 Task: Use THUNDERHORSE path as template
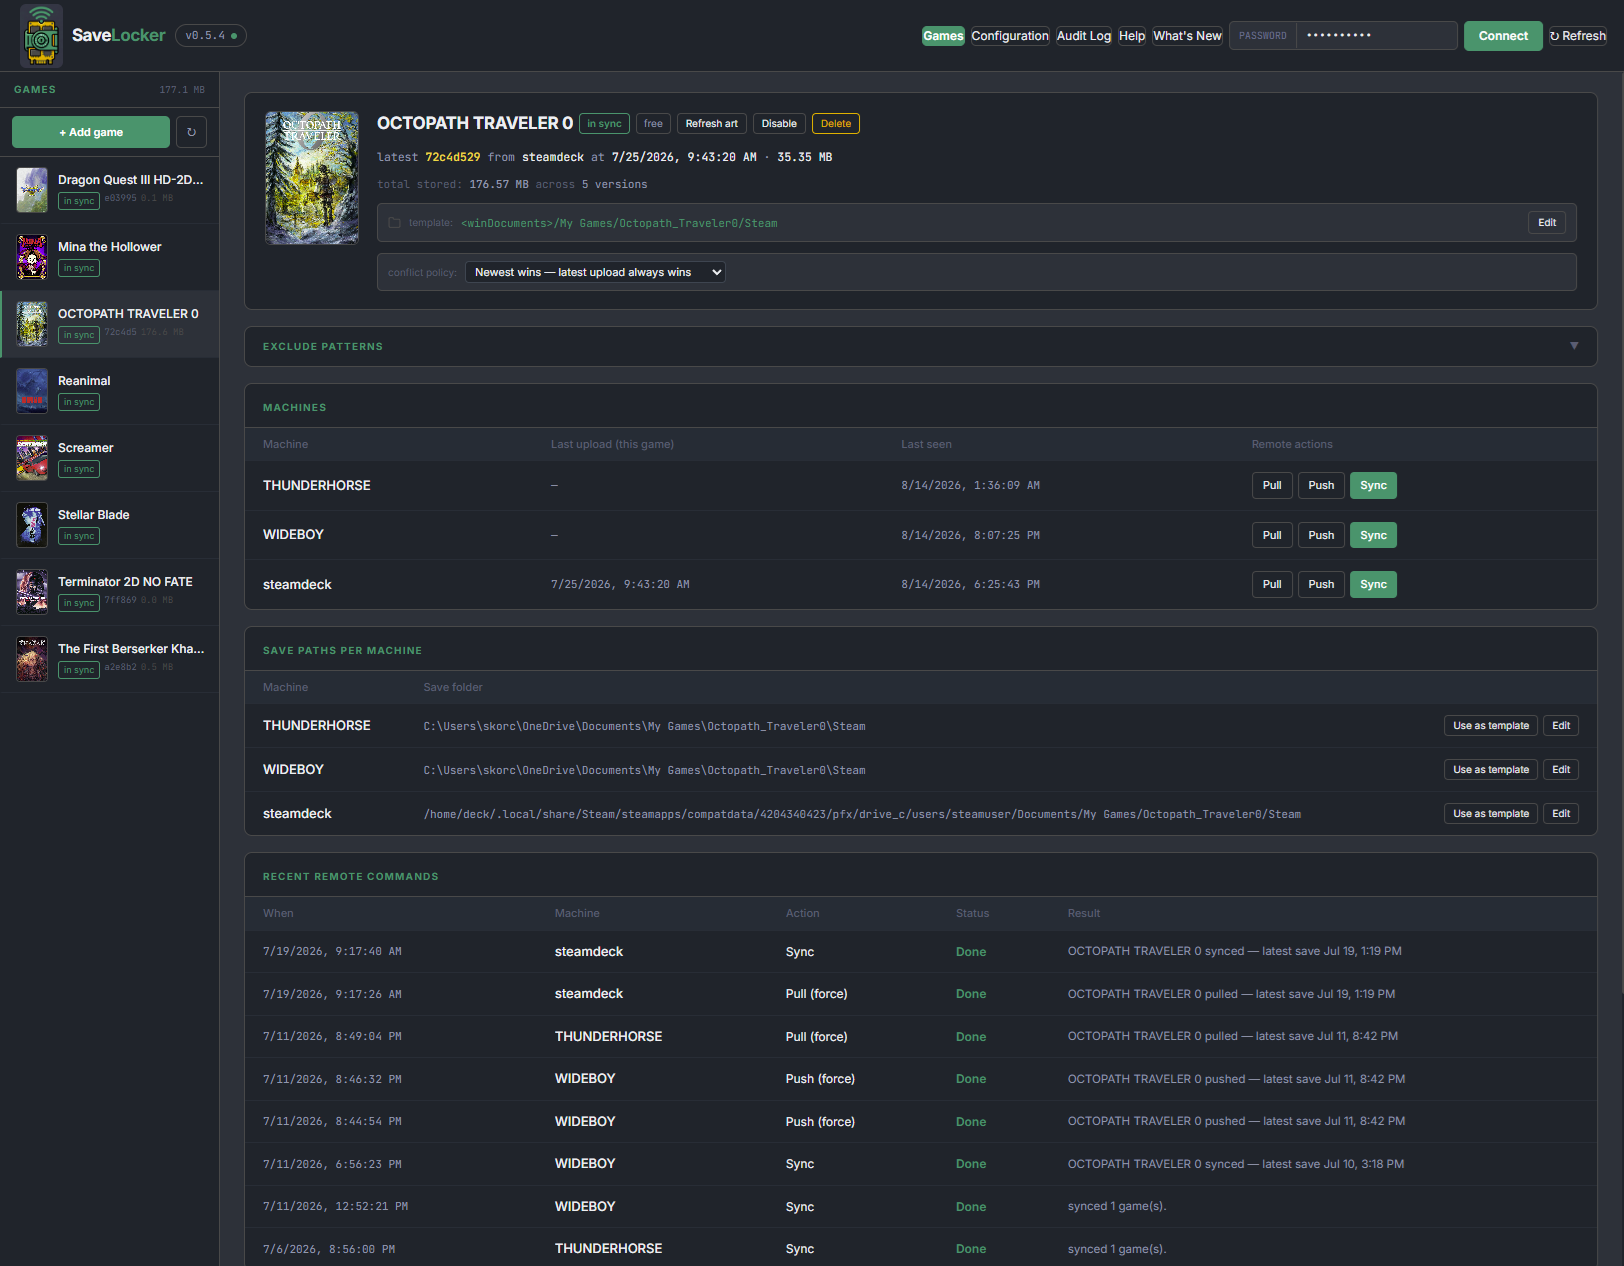pos(1491,726)
